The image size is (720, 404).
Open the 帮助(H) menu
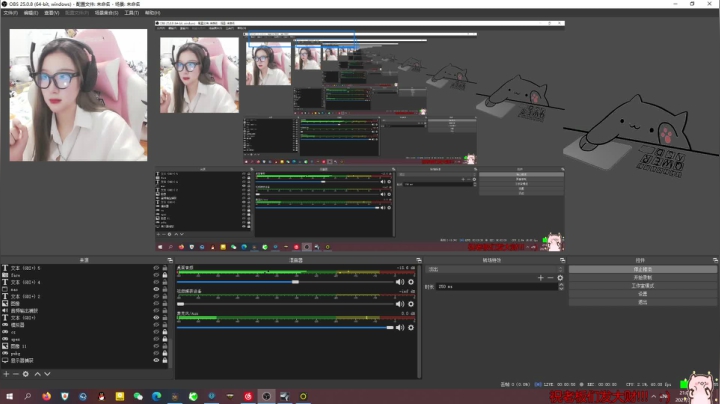tap(152, 13)
